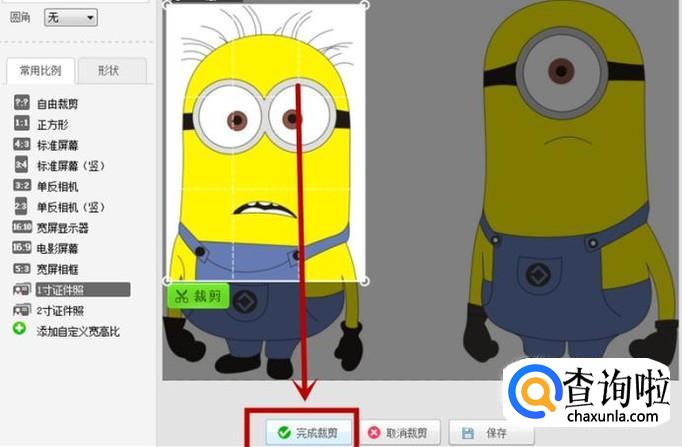Choose the 3:2 SLR camera (单反相机) icon

coord(20,186)
